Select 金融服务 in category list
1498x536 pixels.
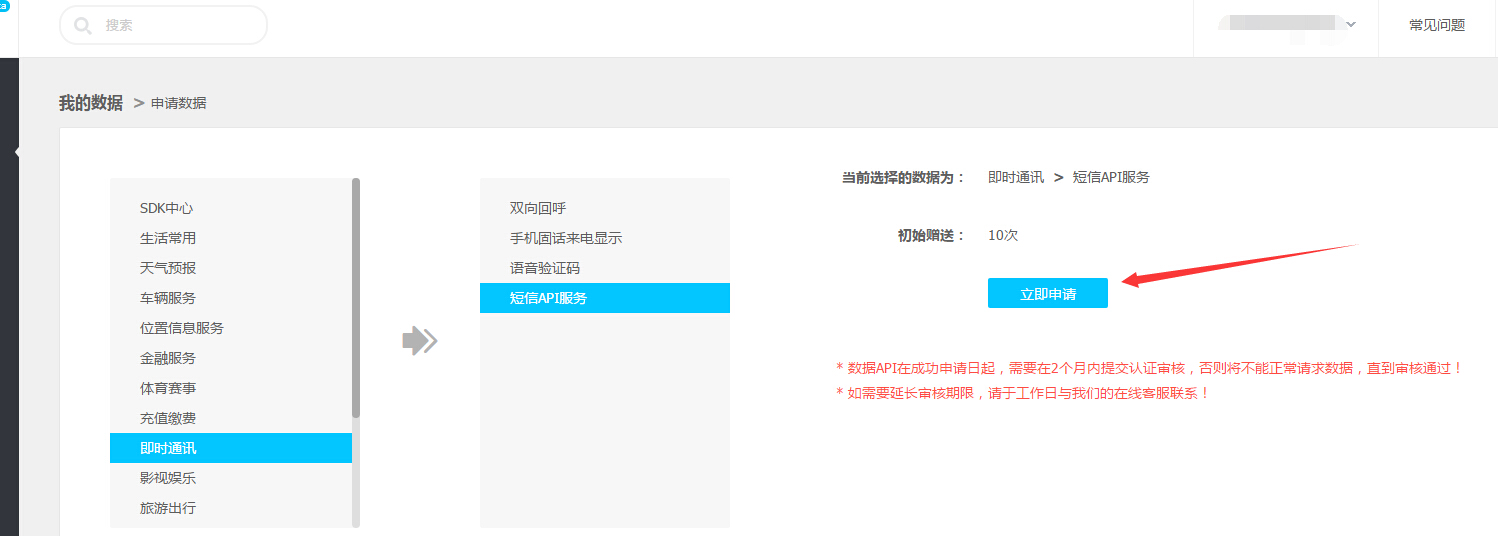click(168, 358)
